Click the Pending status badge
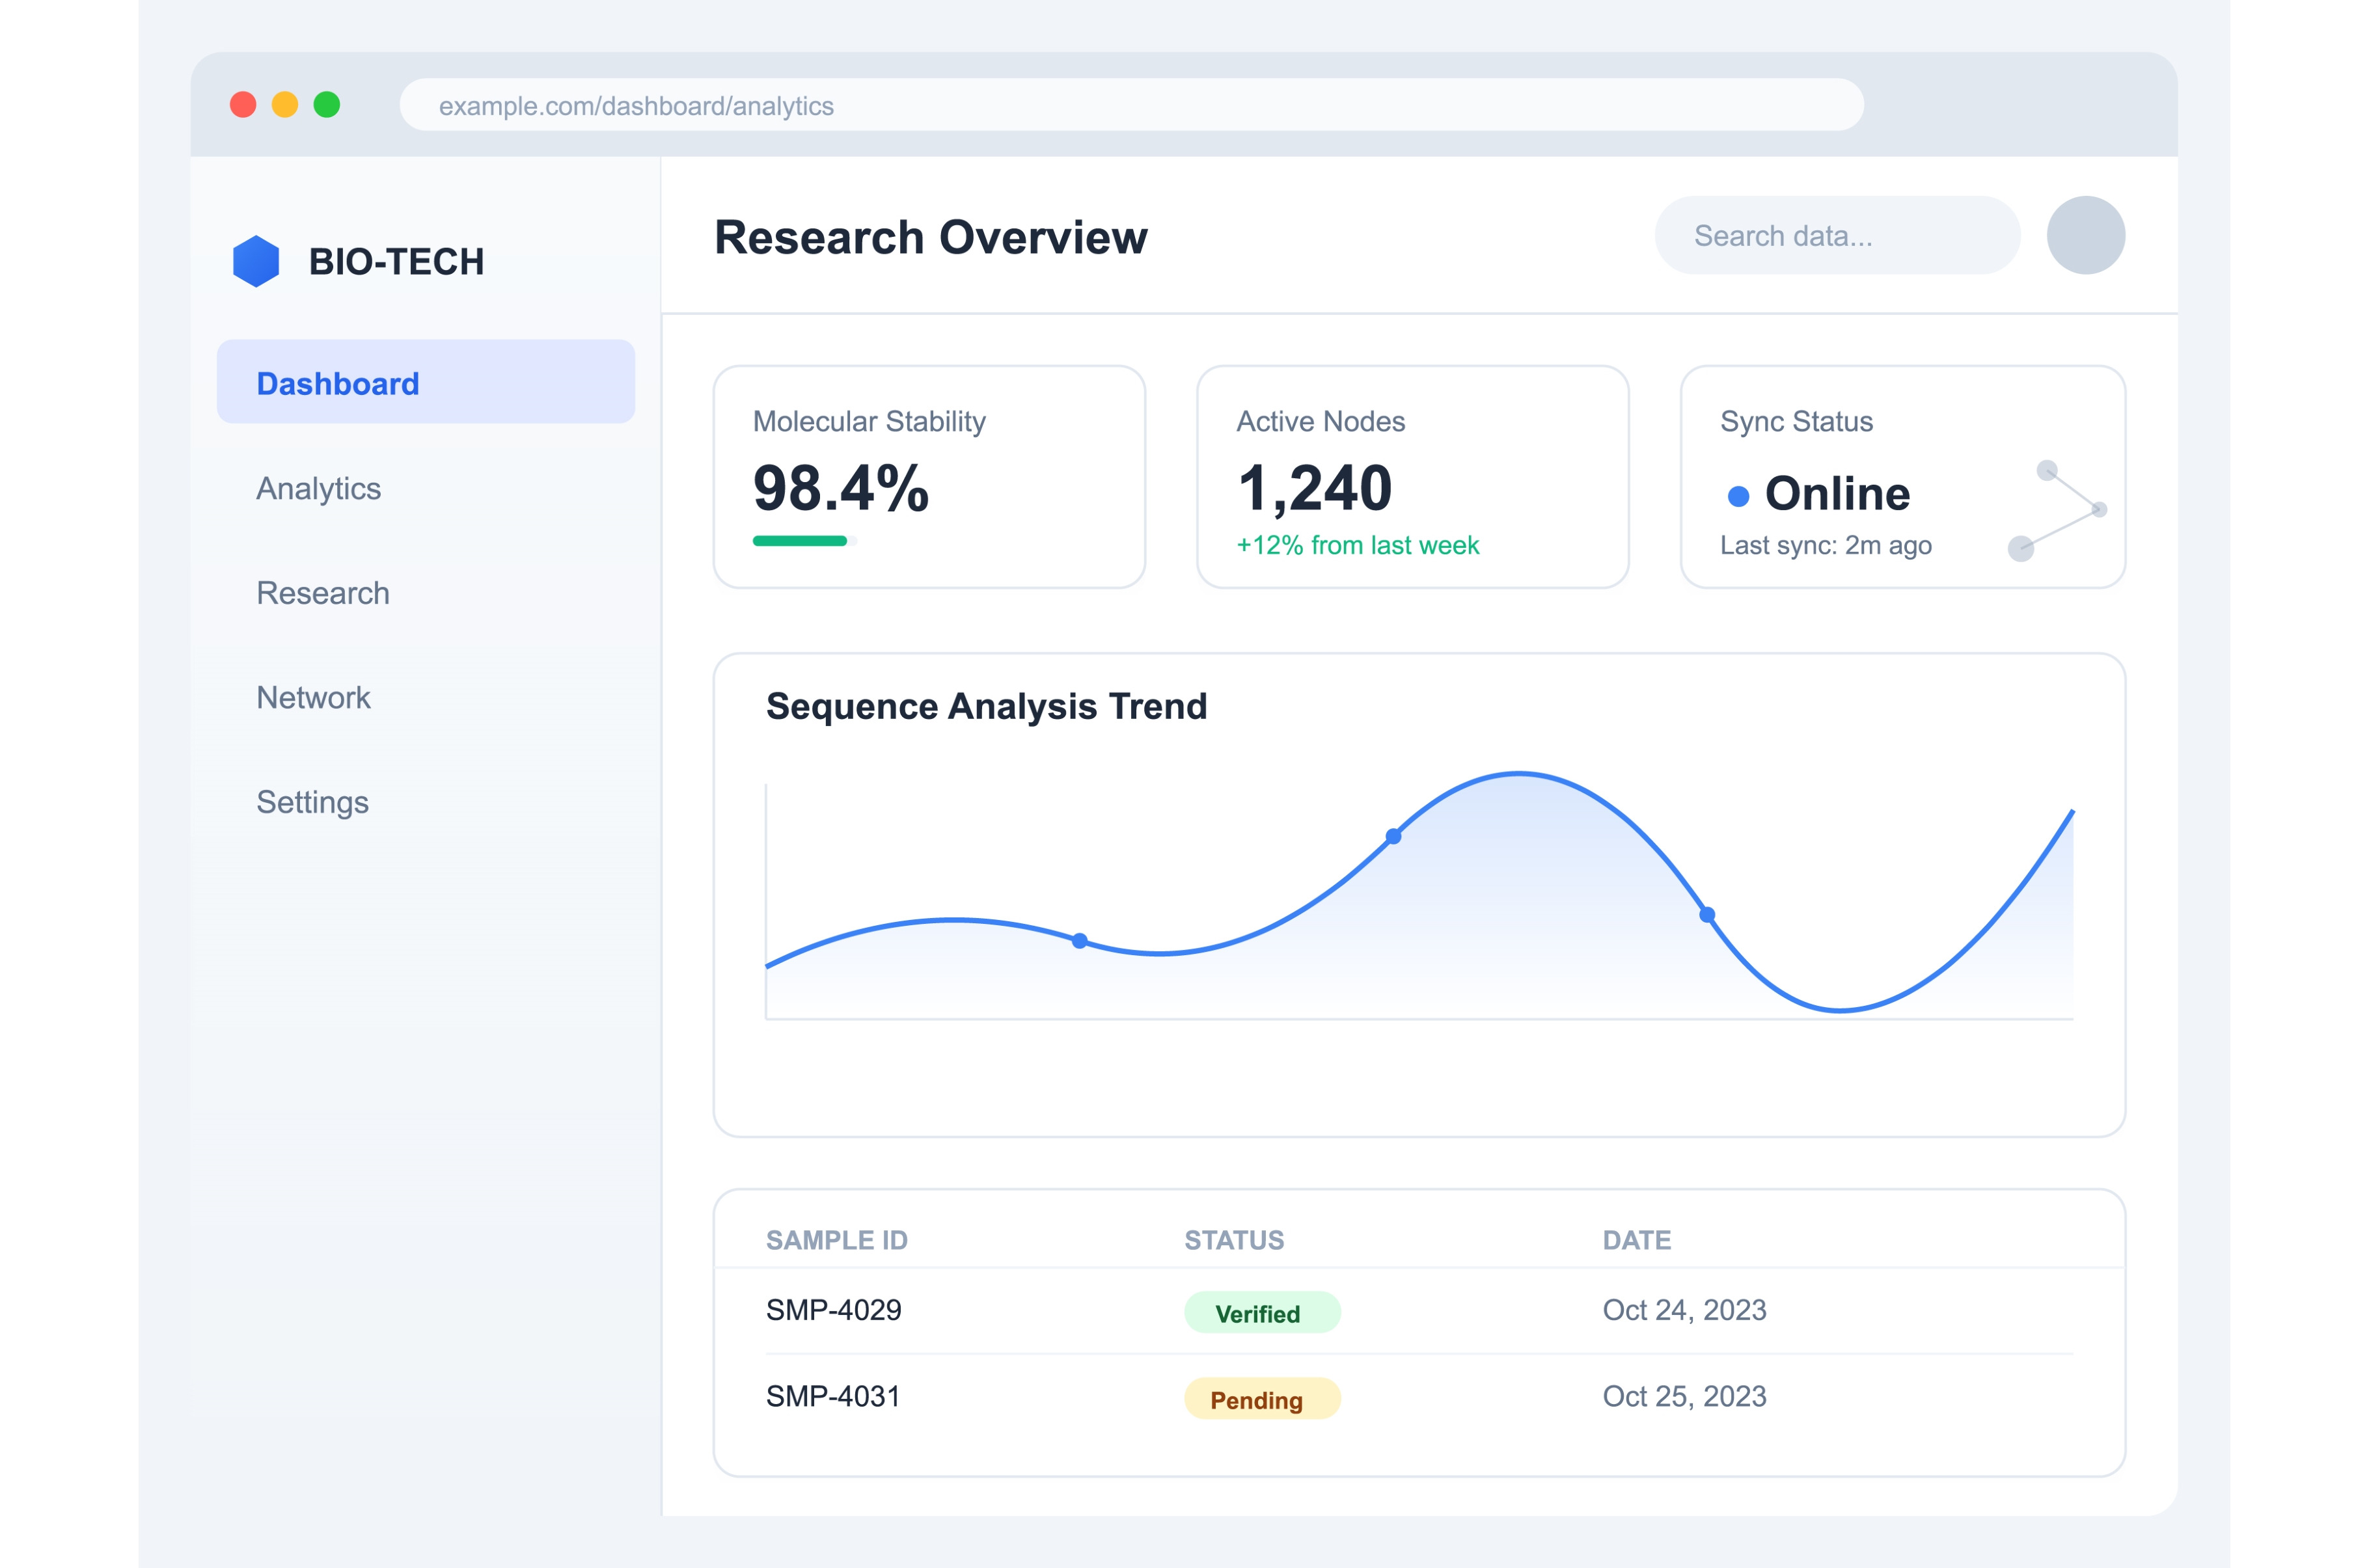The height and width of the screenshot is (1568, 2369). tap(1262, 1399)
